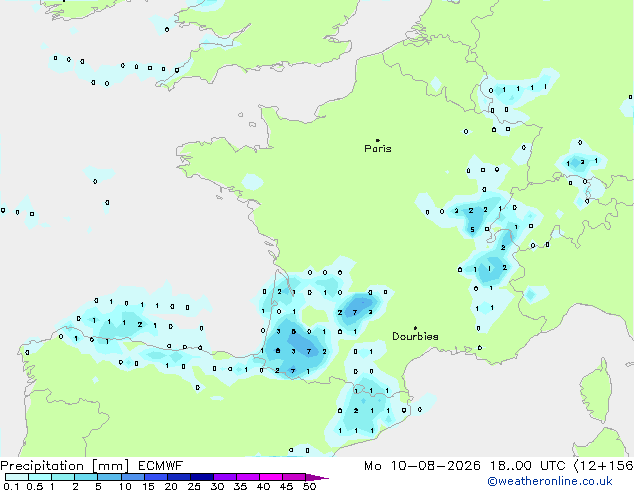
Task: Click the legend value 45
Action: tap(286, 486)
